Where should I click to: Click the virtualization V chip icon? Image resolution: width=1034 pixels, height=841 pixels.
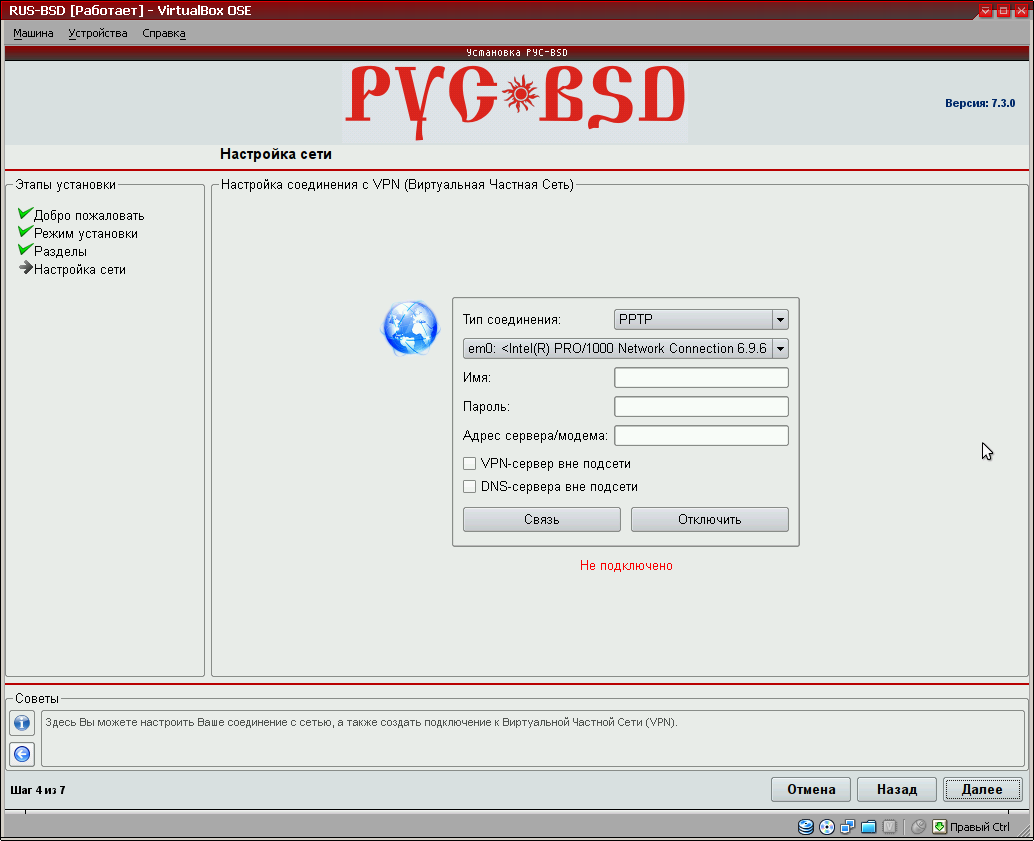point(890,826)
